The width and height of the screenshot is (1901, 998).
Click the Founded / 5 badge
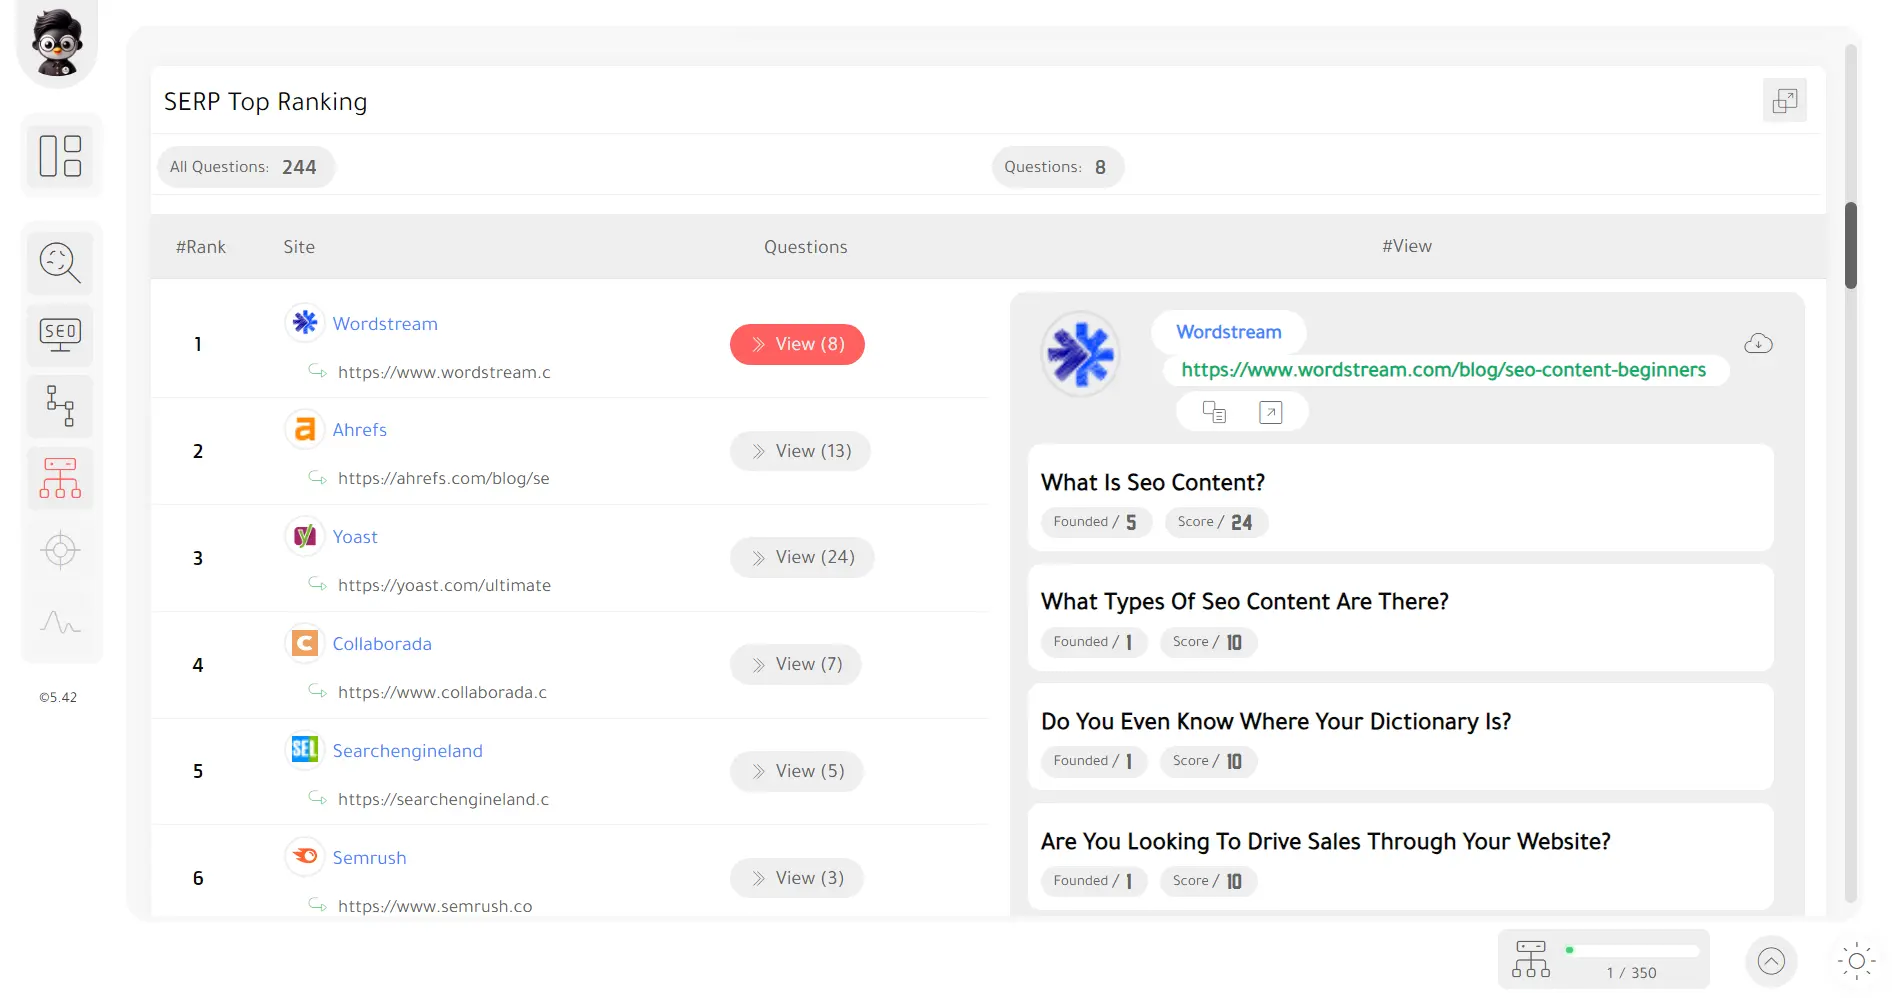[1096, 522]
